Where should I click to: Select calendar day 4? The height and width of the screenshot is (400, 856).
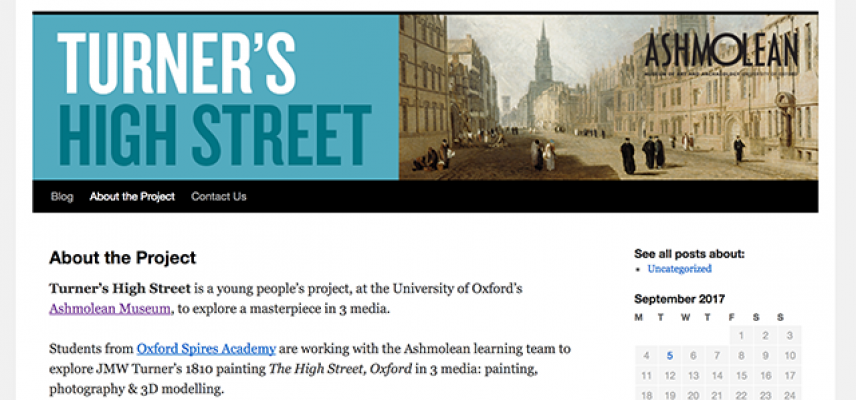tap(646, 356)
